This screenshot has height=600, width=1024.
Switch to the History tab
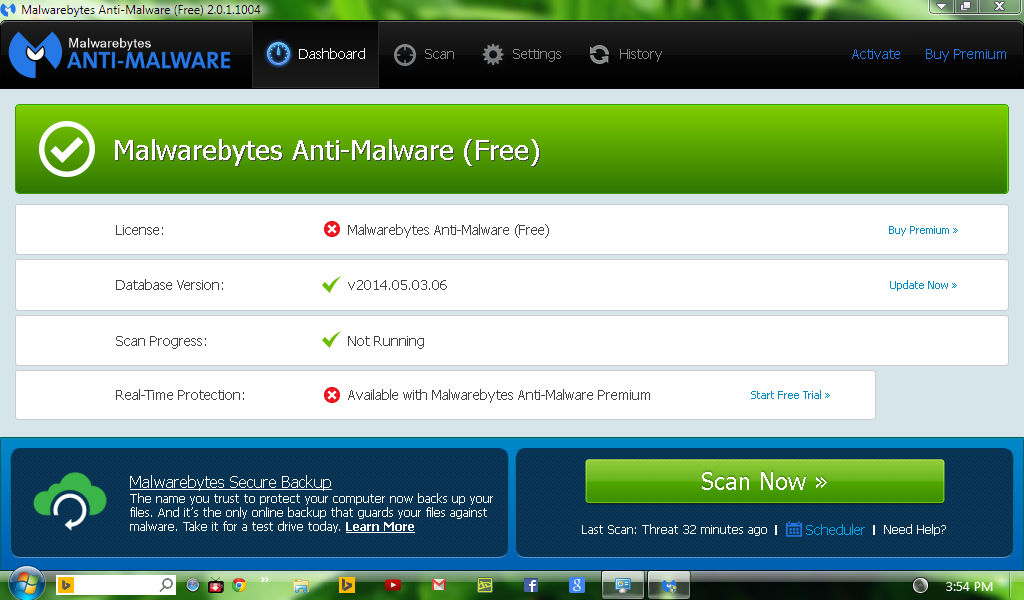(x=640, y=54)
